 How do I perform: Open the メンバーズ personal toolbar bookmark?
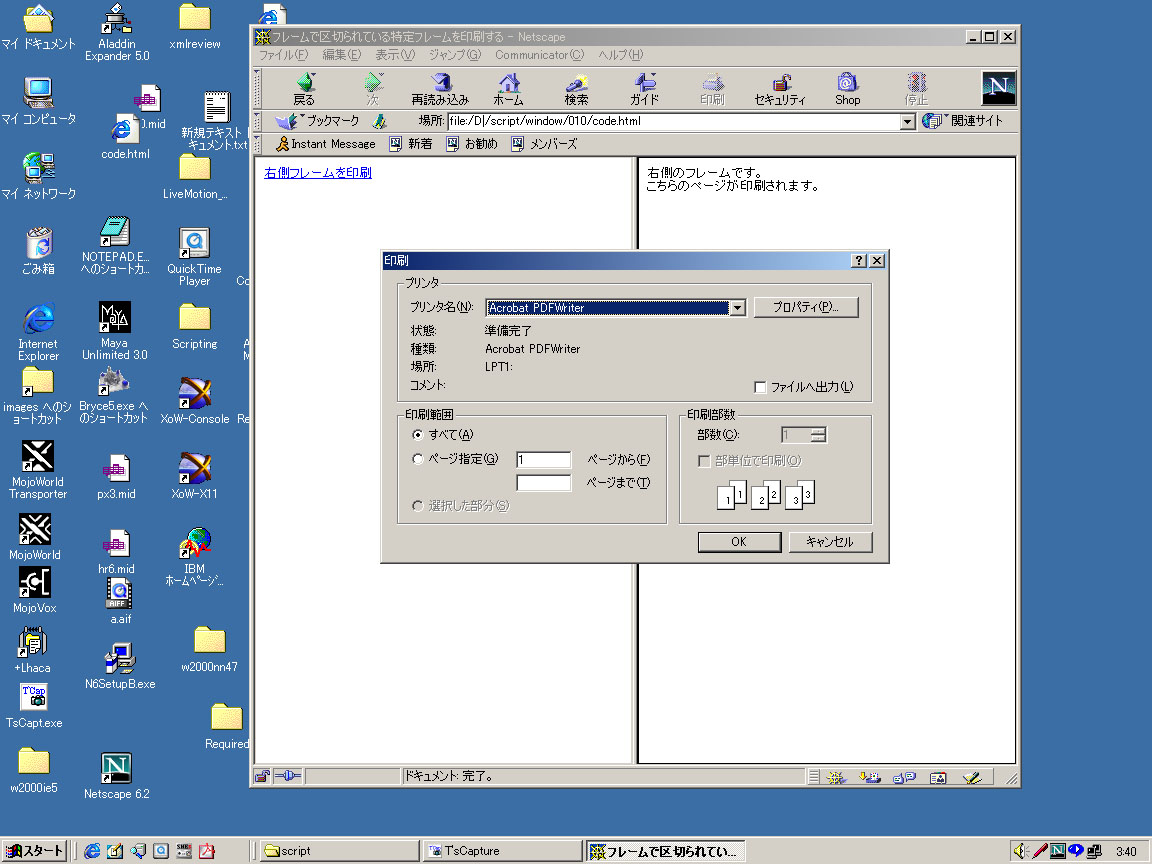click(x=544, y=144)
